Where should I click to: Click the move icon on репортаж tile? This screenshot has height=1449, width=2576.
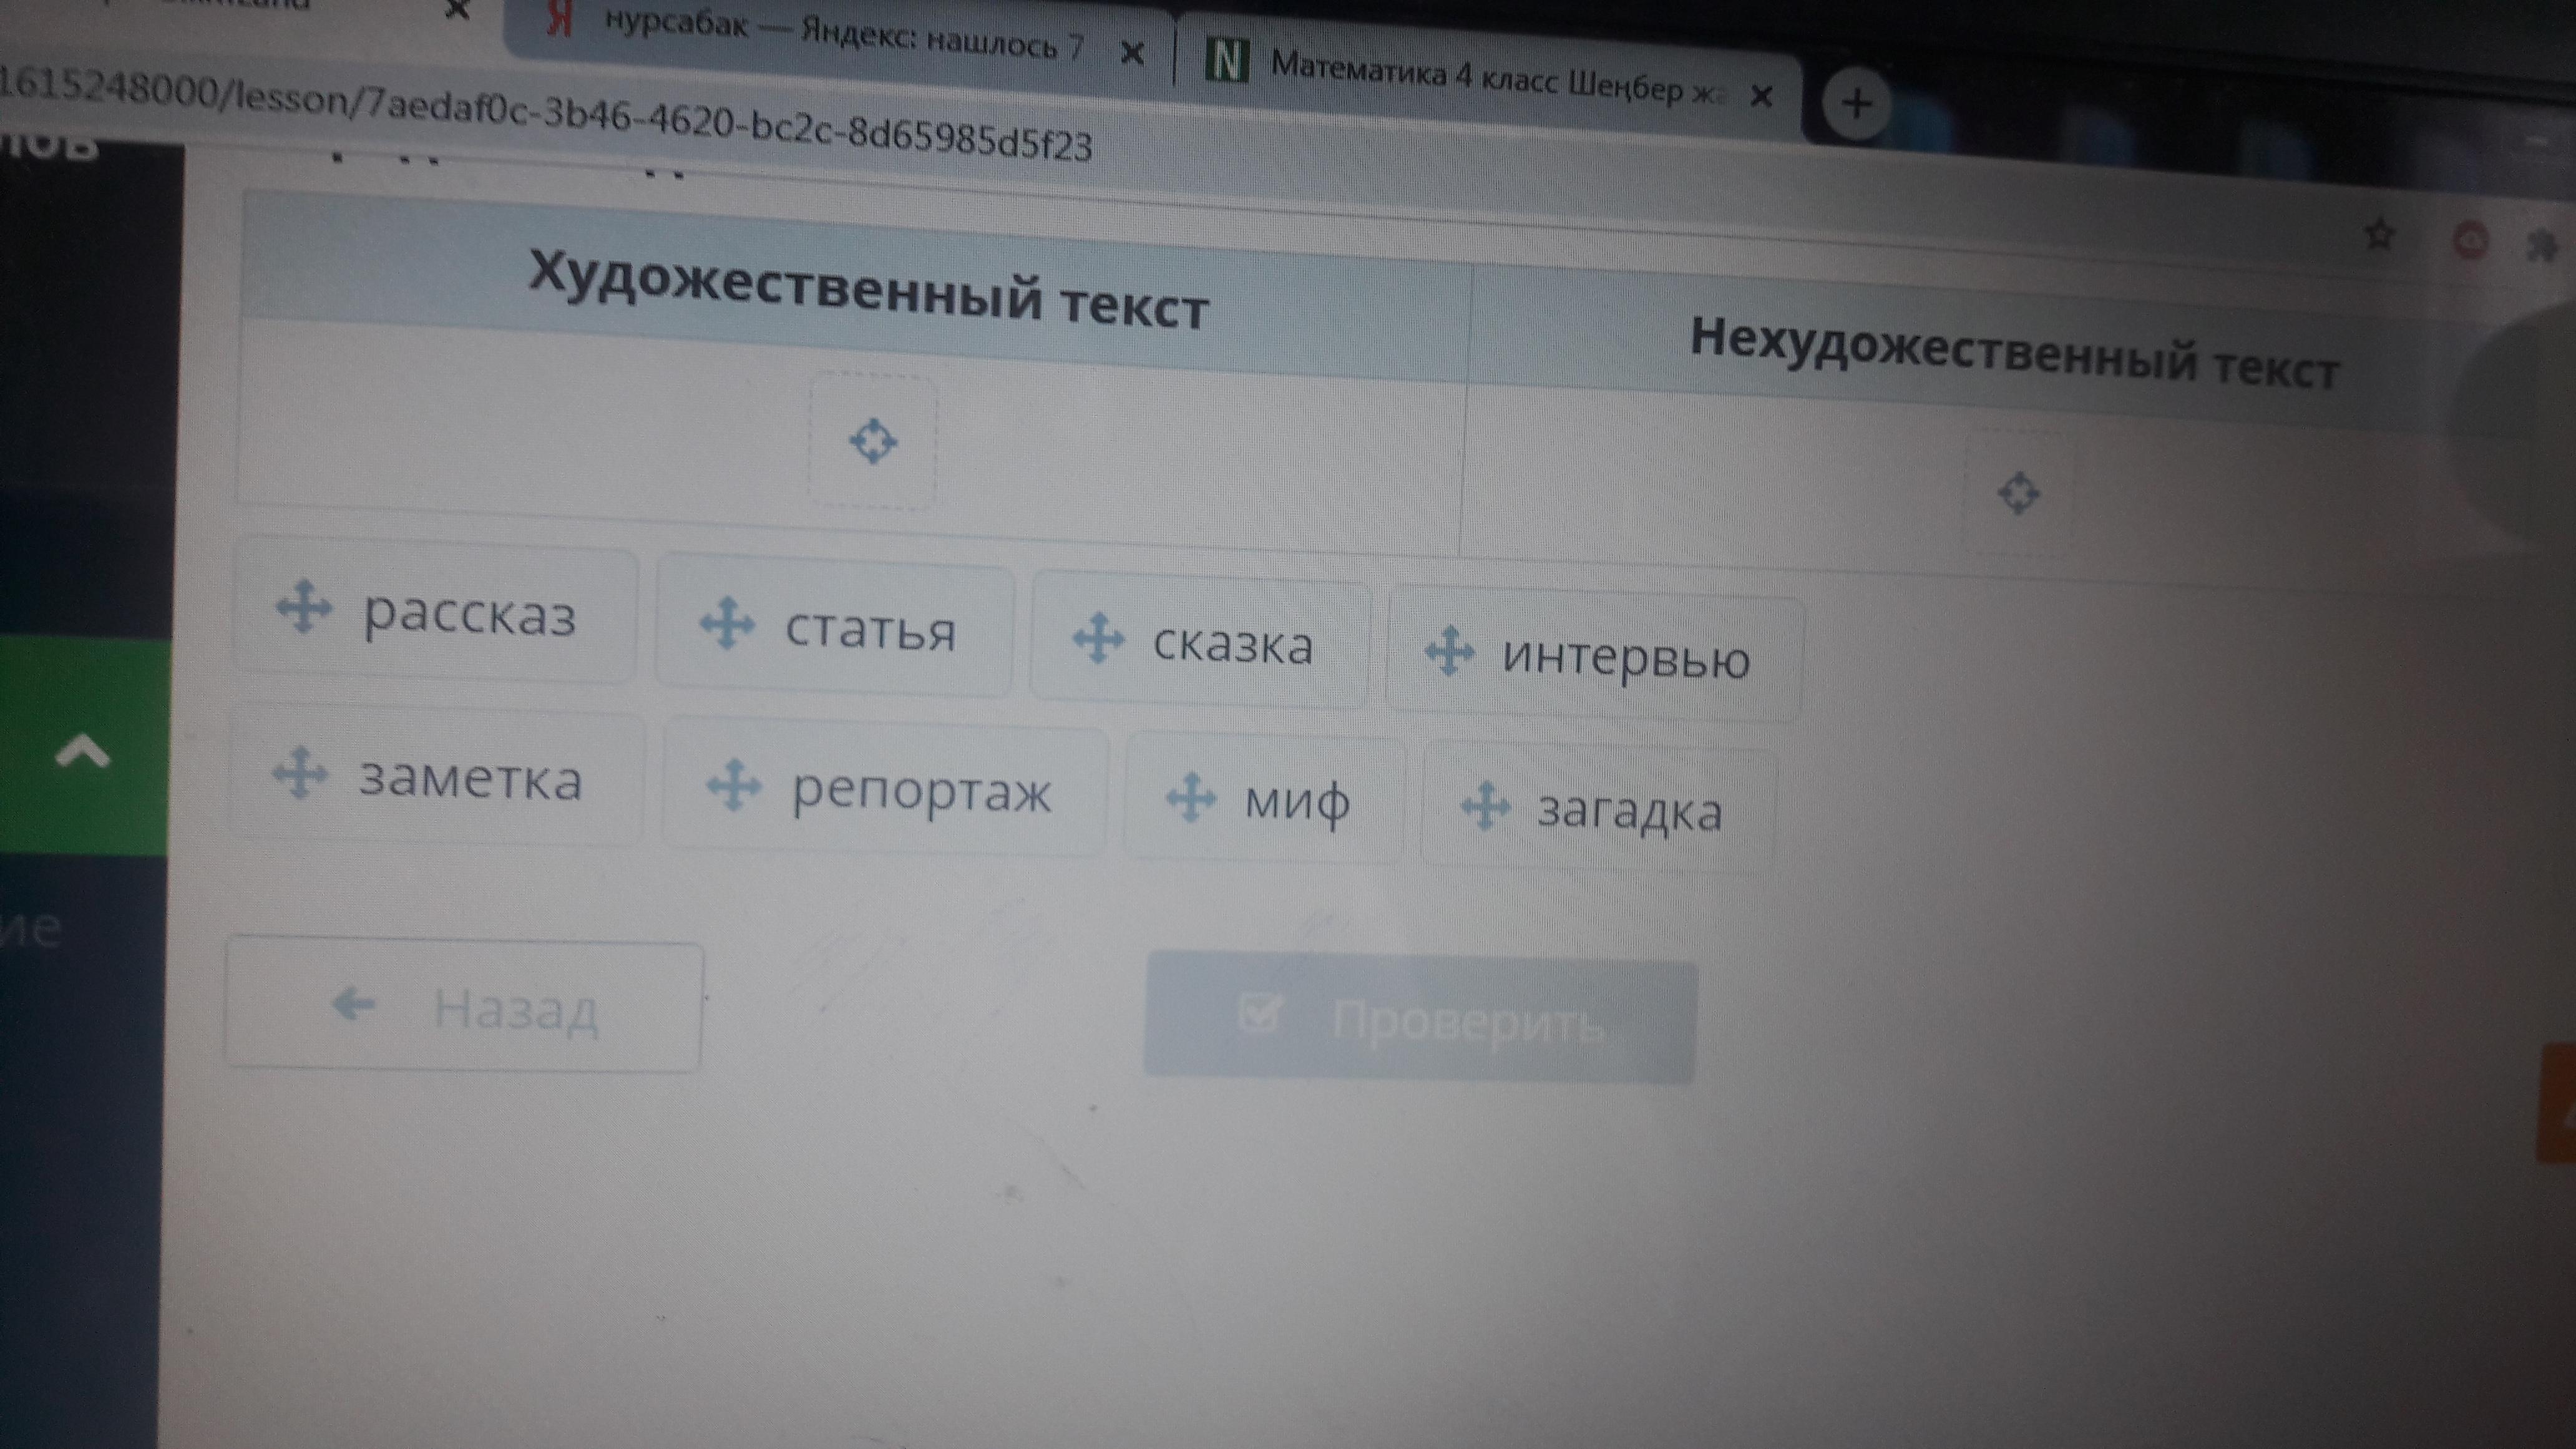click(734, 786)
